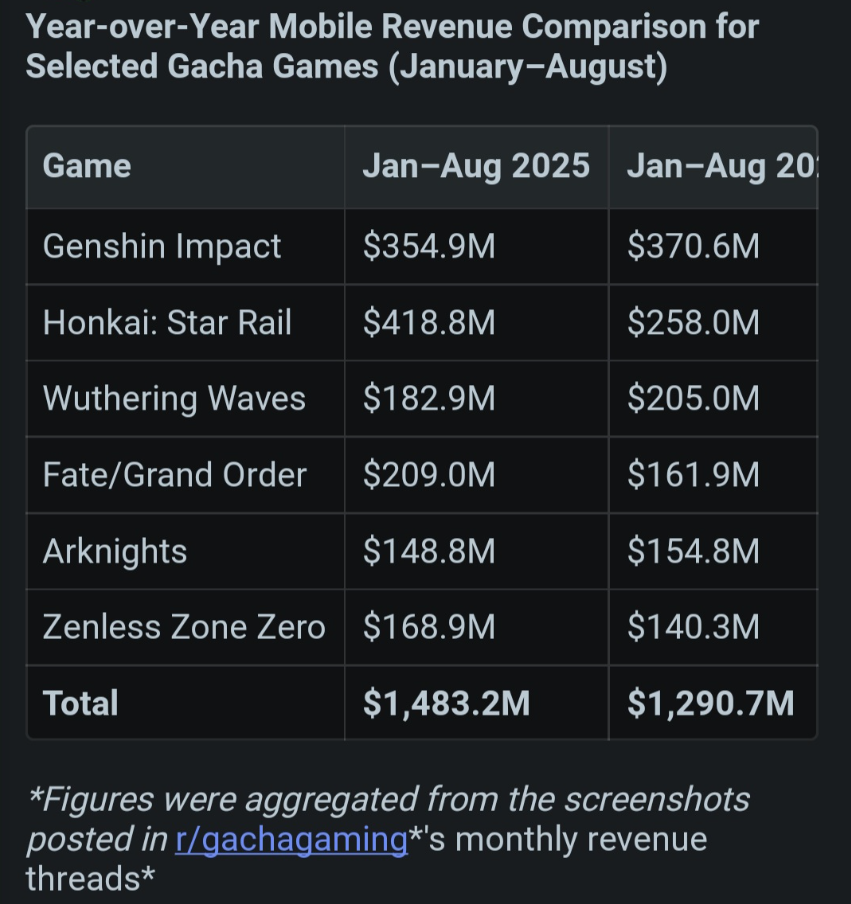The image size is (851, 904).
Task: Select the $354.9M revenue value
Action: click(429, 246)
